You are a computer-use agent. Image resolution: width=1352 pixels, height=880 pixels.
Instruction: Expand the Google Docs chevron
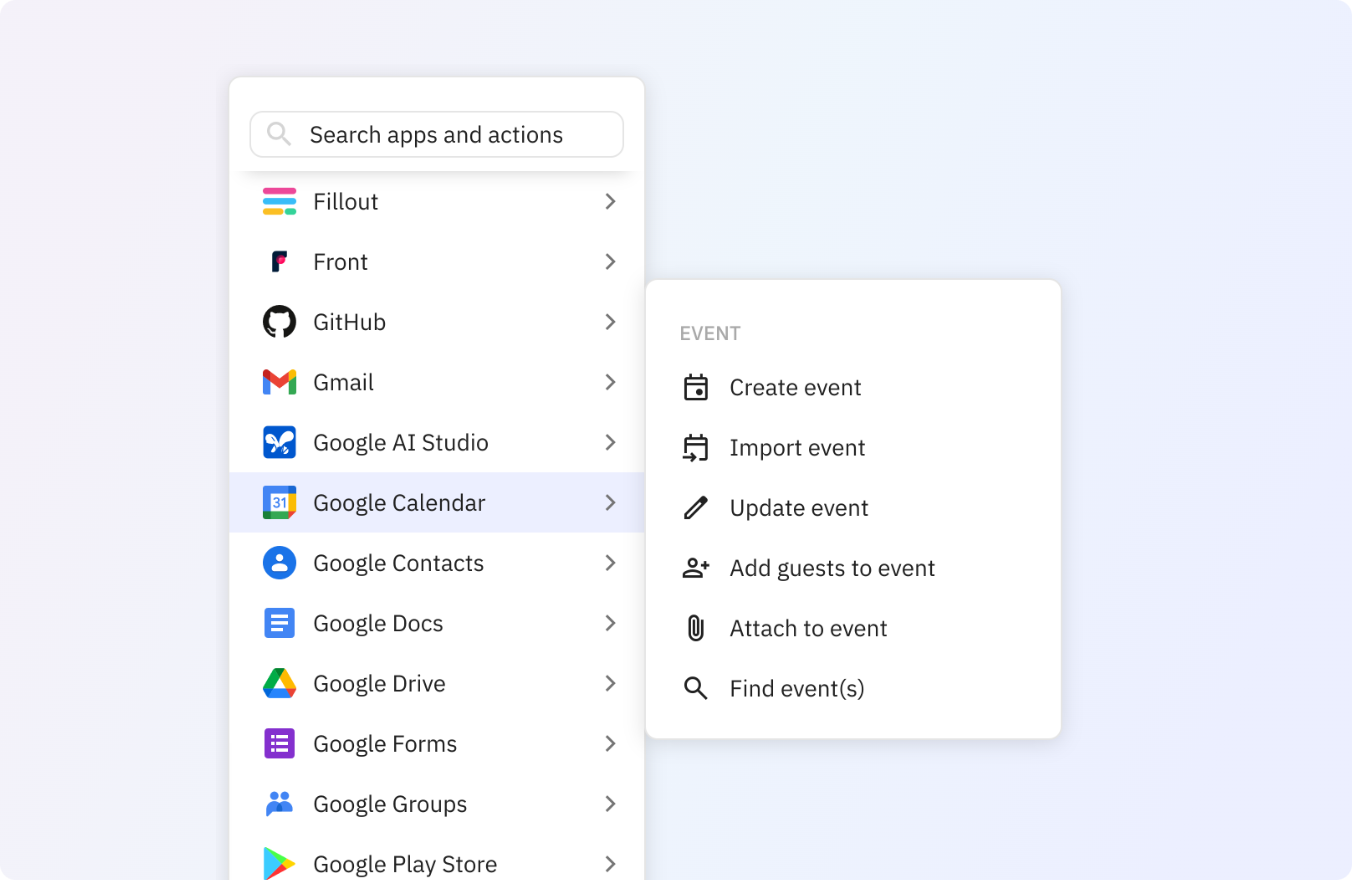(x=610, y=623)
